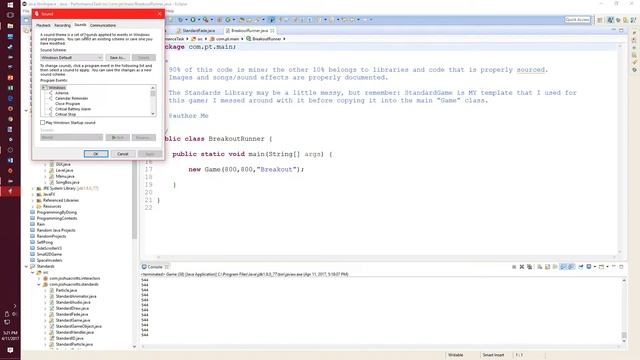Image resolution: width=640 pixels, height=360 pixels.
Task: Minimize the editor area
Action: click(x=614, y=30)
